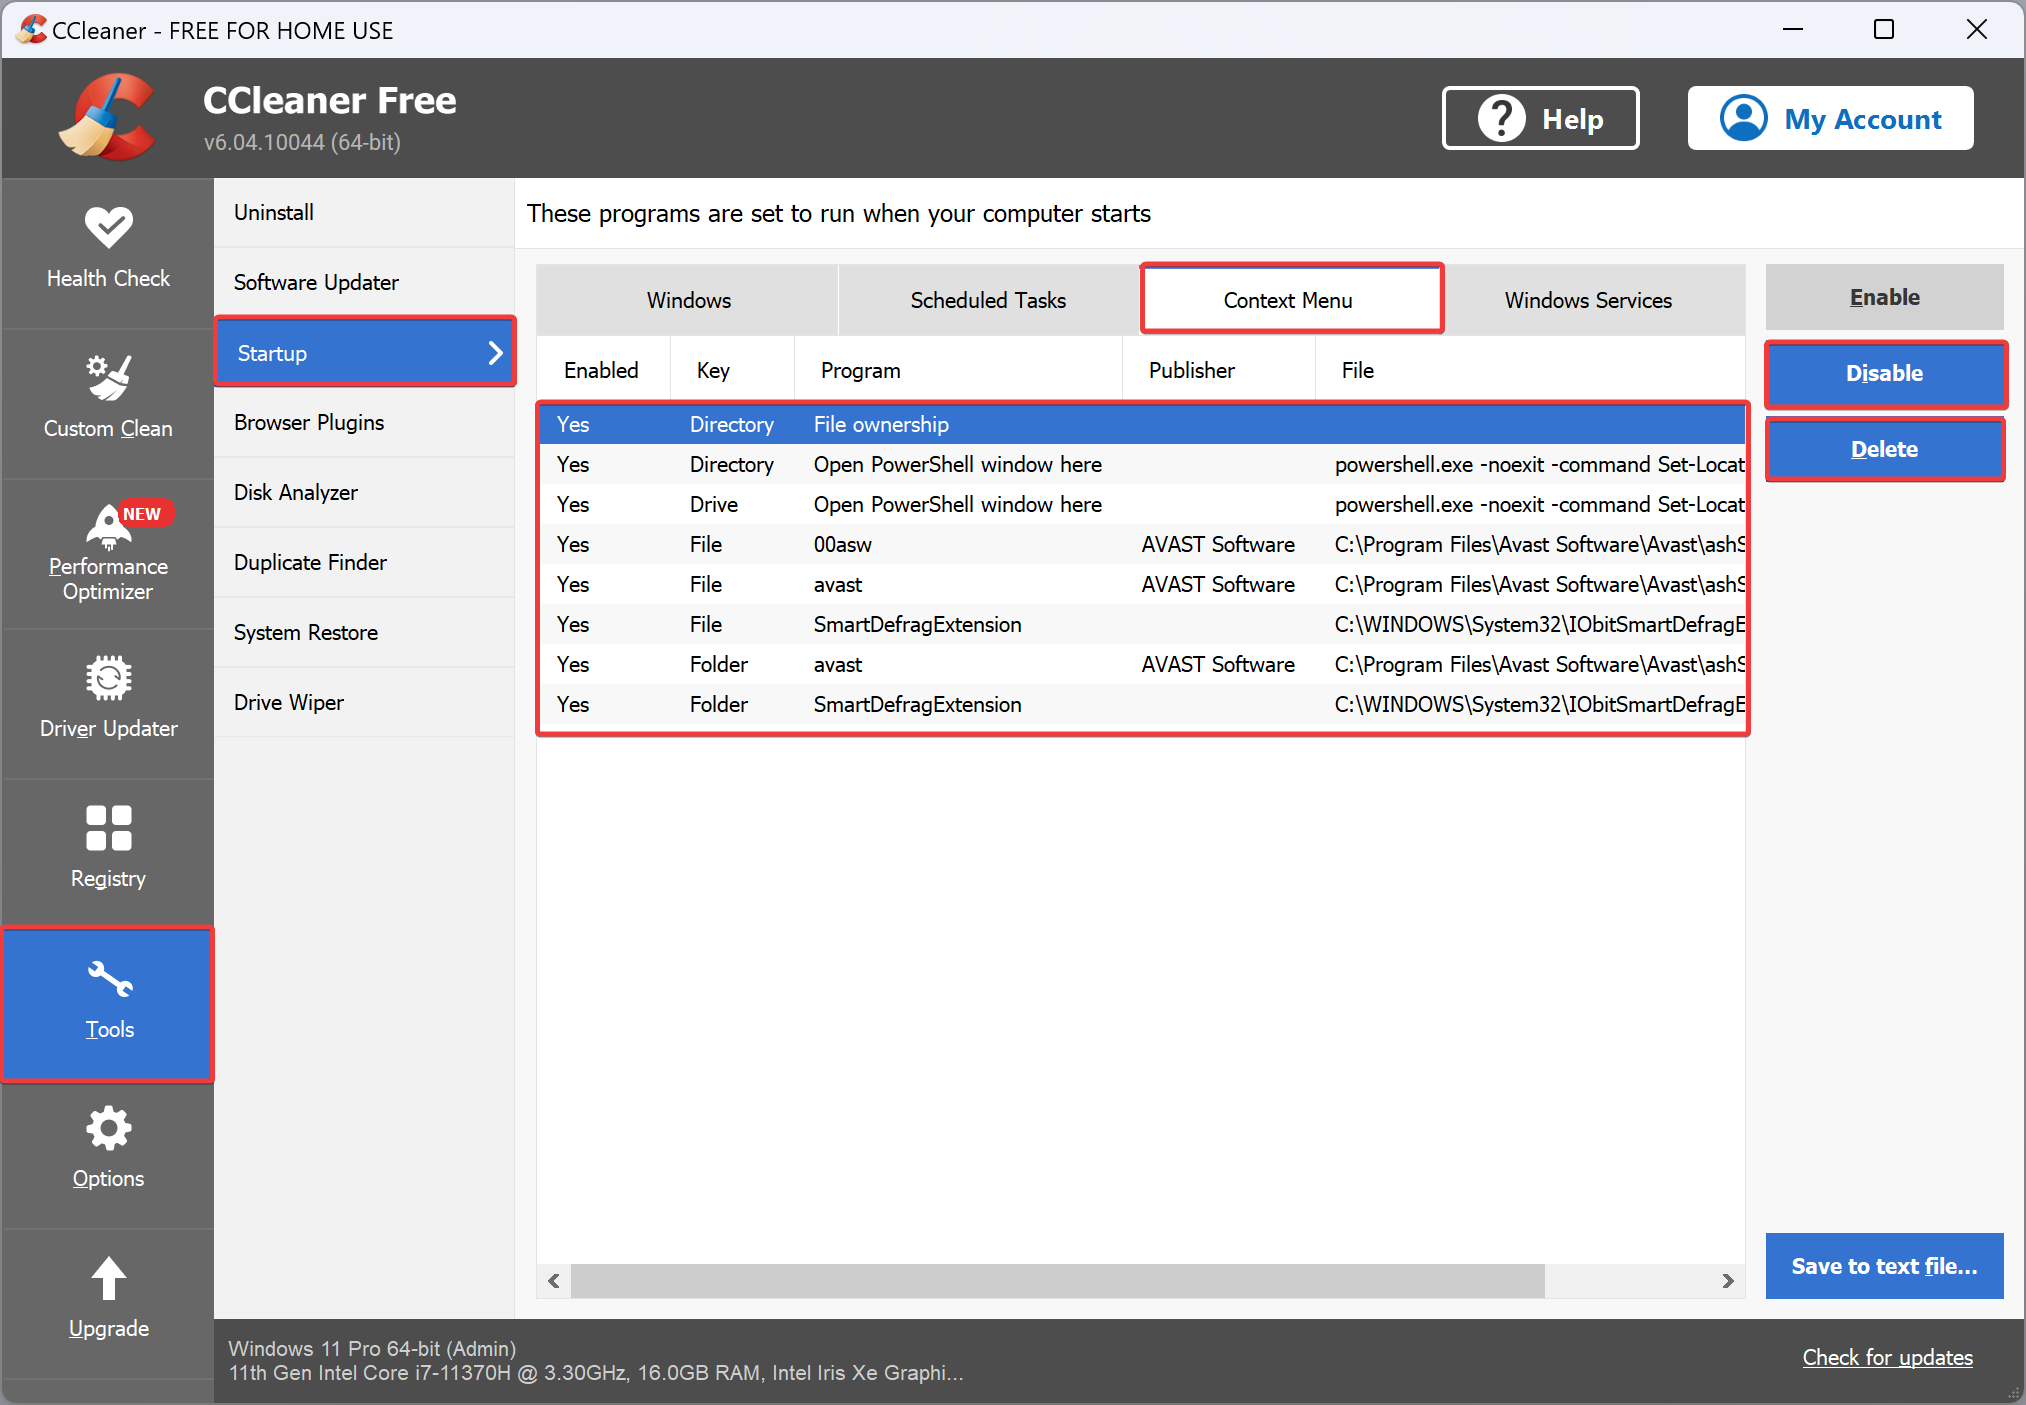Open Browser Plugins tool
The width and height of the screenshot is (2026, 1405).
[x=364, y=423]
